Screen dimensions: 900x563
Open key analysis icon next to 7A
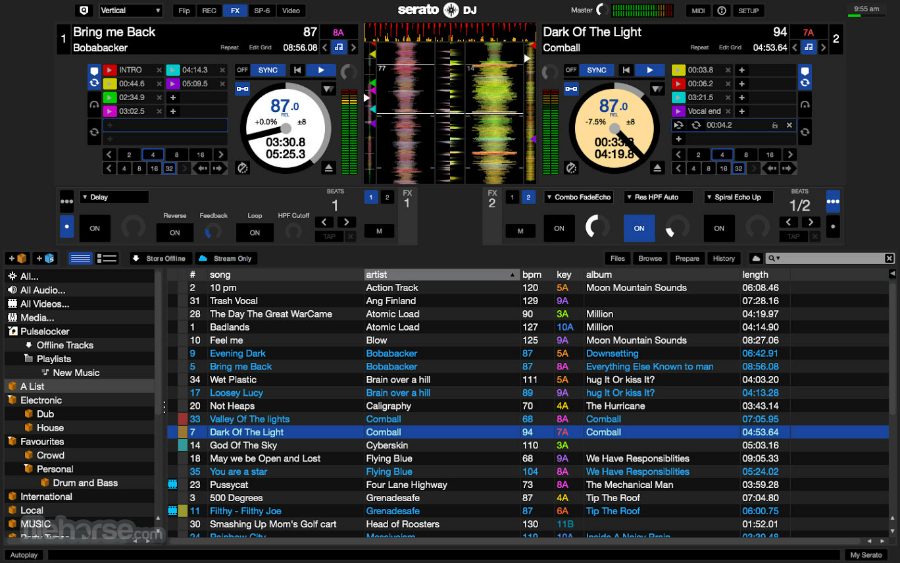(x=809, y=48)
